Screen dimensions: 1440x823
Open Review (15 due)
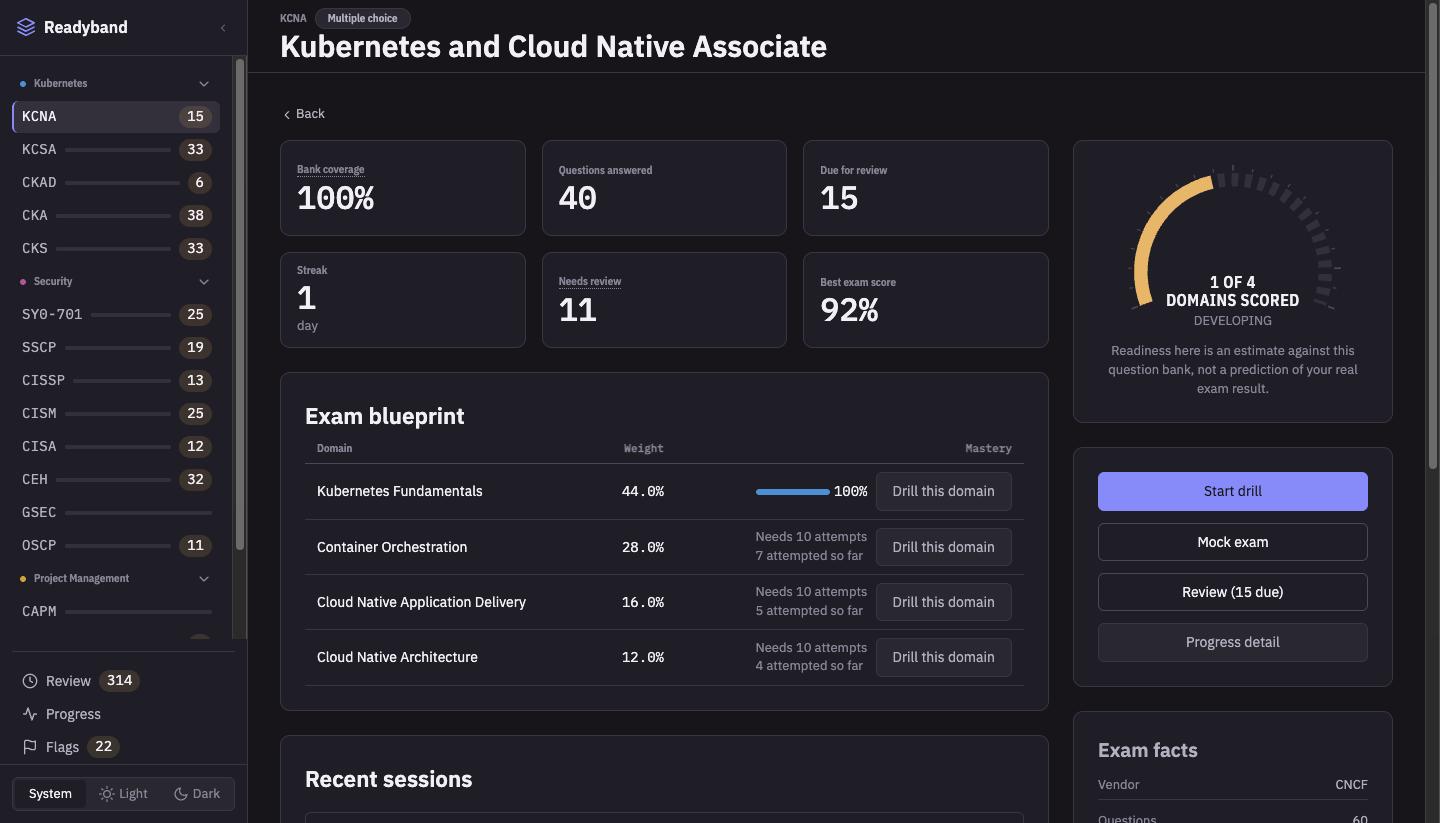1232,592
